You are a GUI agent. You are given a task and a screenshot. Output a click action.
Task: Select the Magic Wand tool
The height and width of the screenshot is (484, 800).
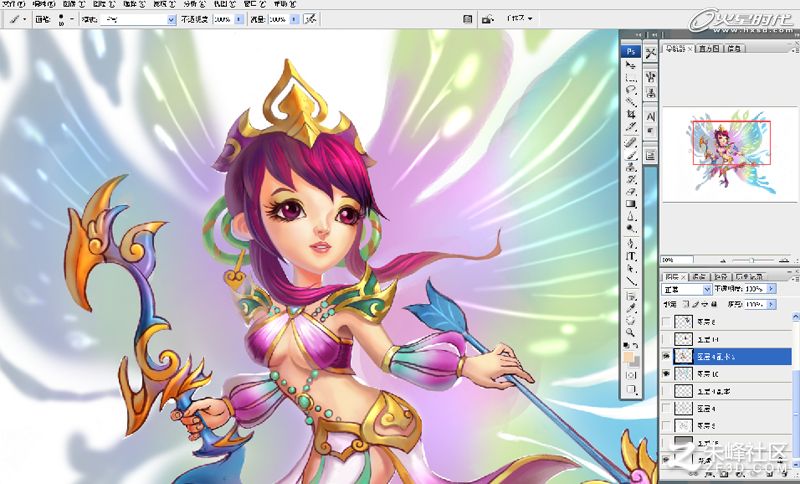(631, 101)
